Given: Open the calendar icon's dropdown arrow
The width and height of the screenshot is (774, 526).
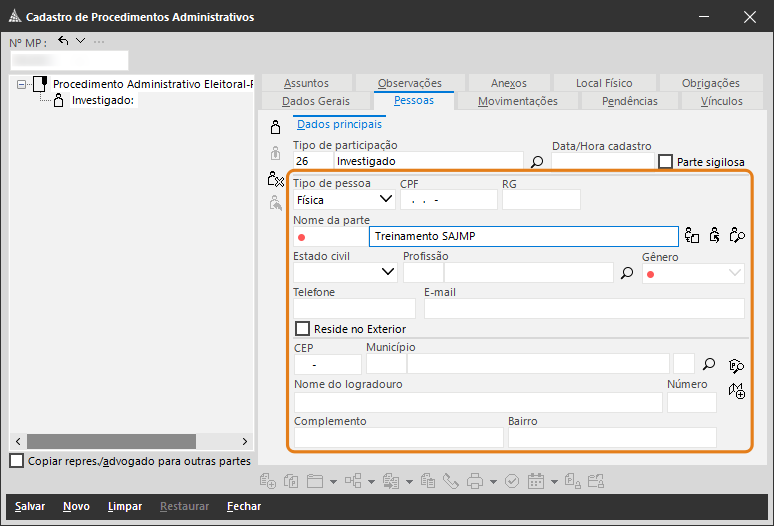Looking at the screenshot, I should pyautogui.click(x=554, y=482).
